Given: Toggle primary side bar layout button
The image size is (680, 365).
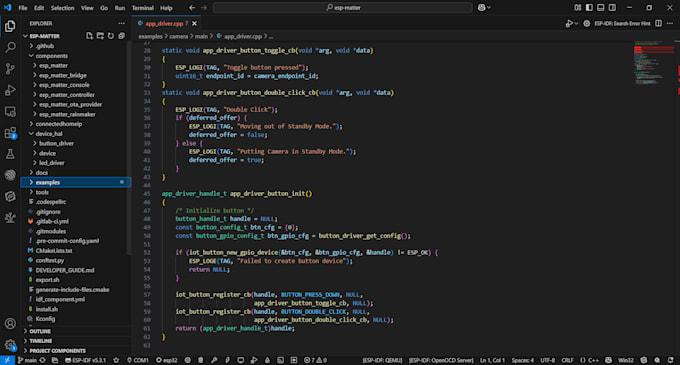Looking at the screenshot, I should [589, 7].
